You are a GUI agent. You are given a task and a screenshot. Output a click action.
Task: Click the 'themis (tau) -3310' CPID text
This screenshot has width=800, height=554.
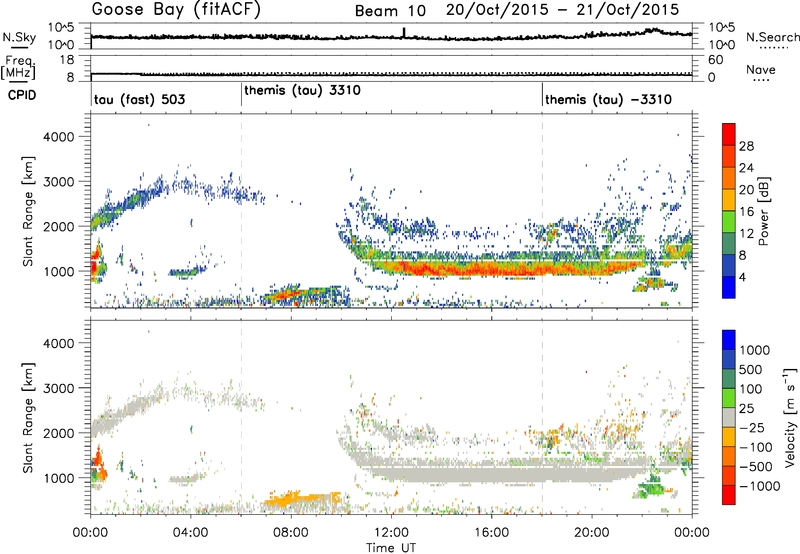coord(608,99)
